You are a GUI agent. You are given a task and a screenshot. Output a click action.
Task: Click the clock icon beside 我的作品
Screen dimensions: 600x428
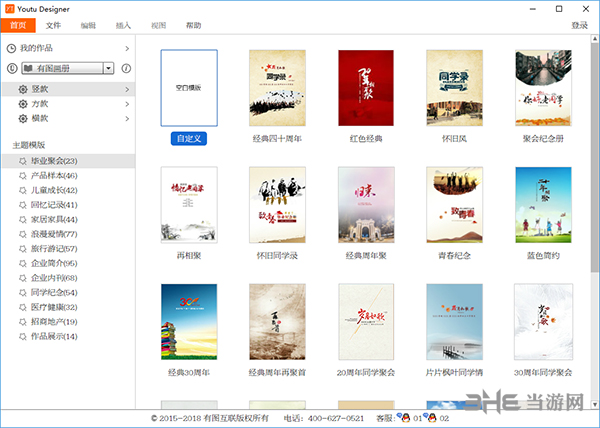[x=11, y=48]
